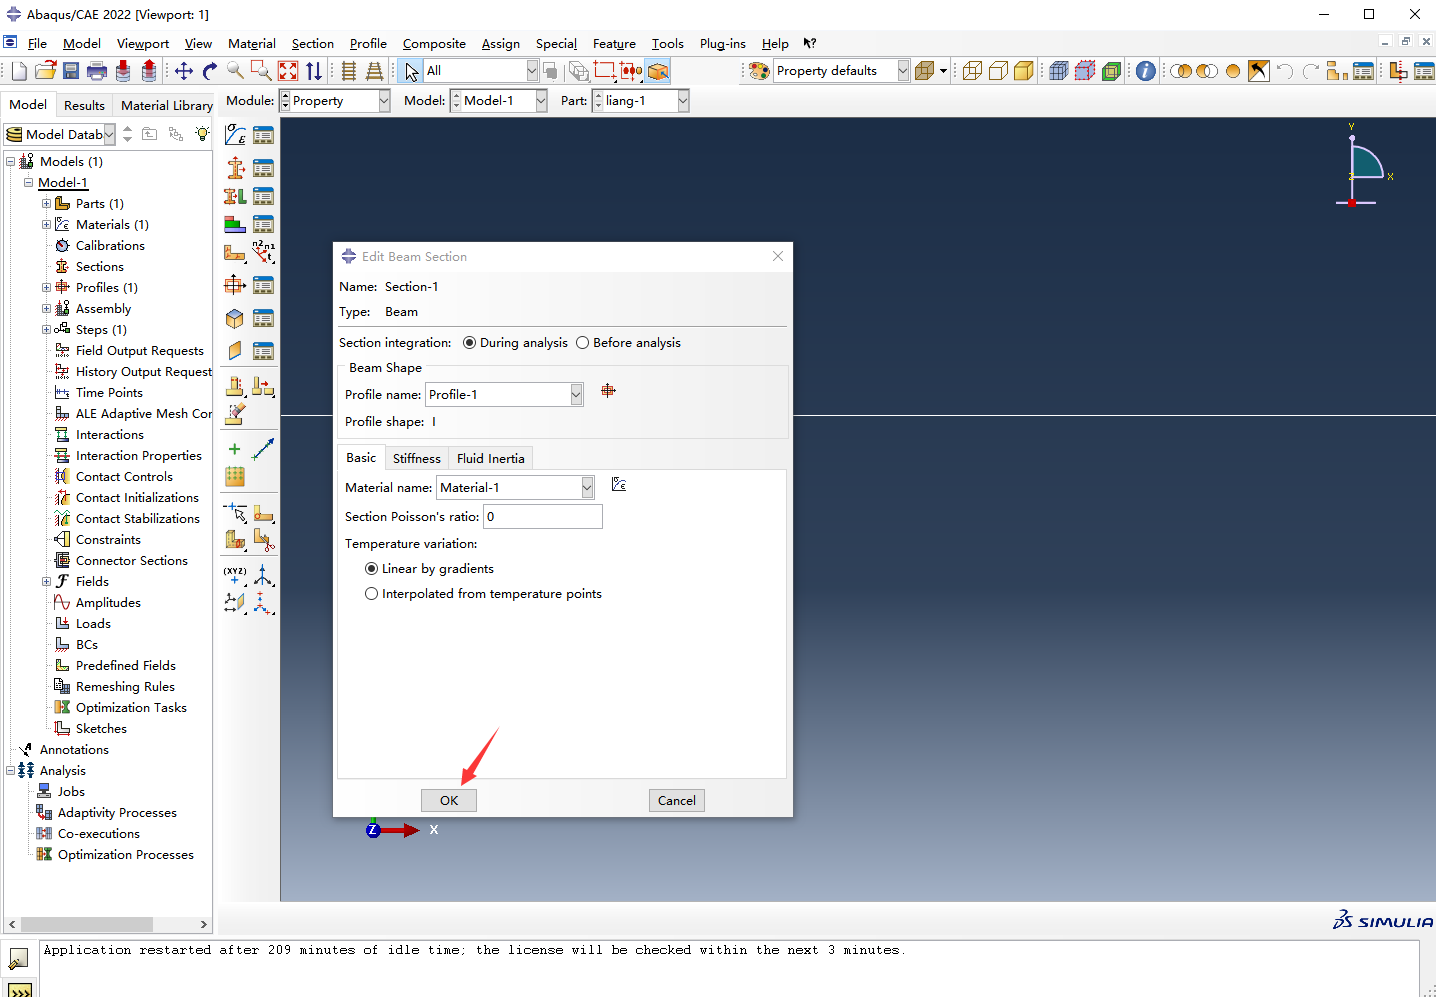Select Linear by gradients radio button

point(372,569)
